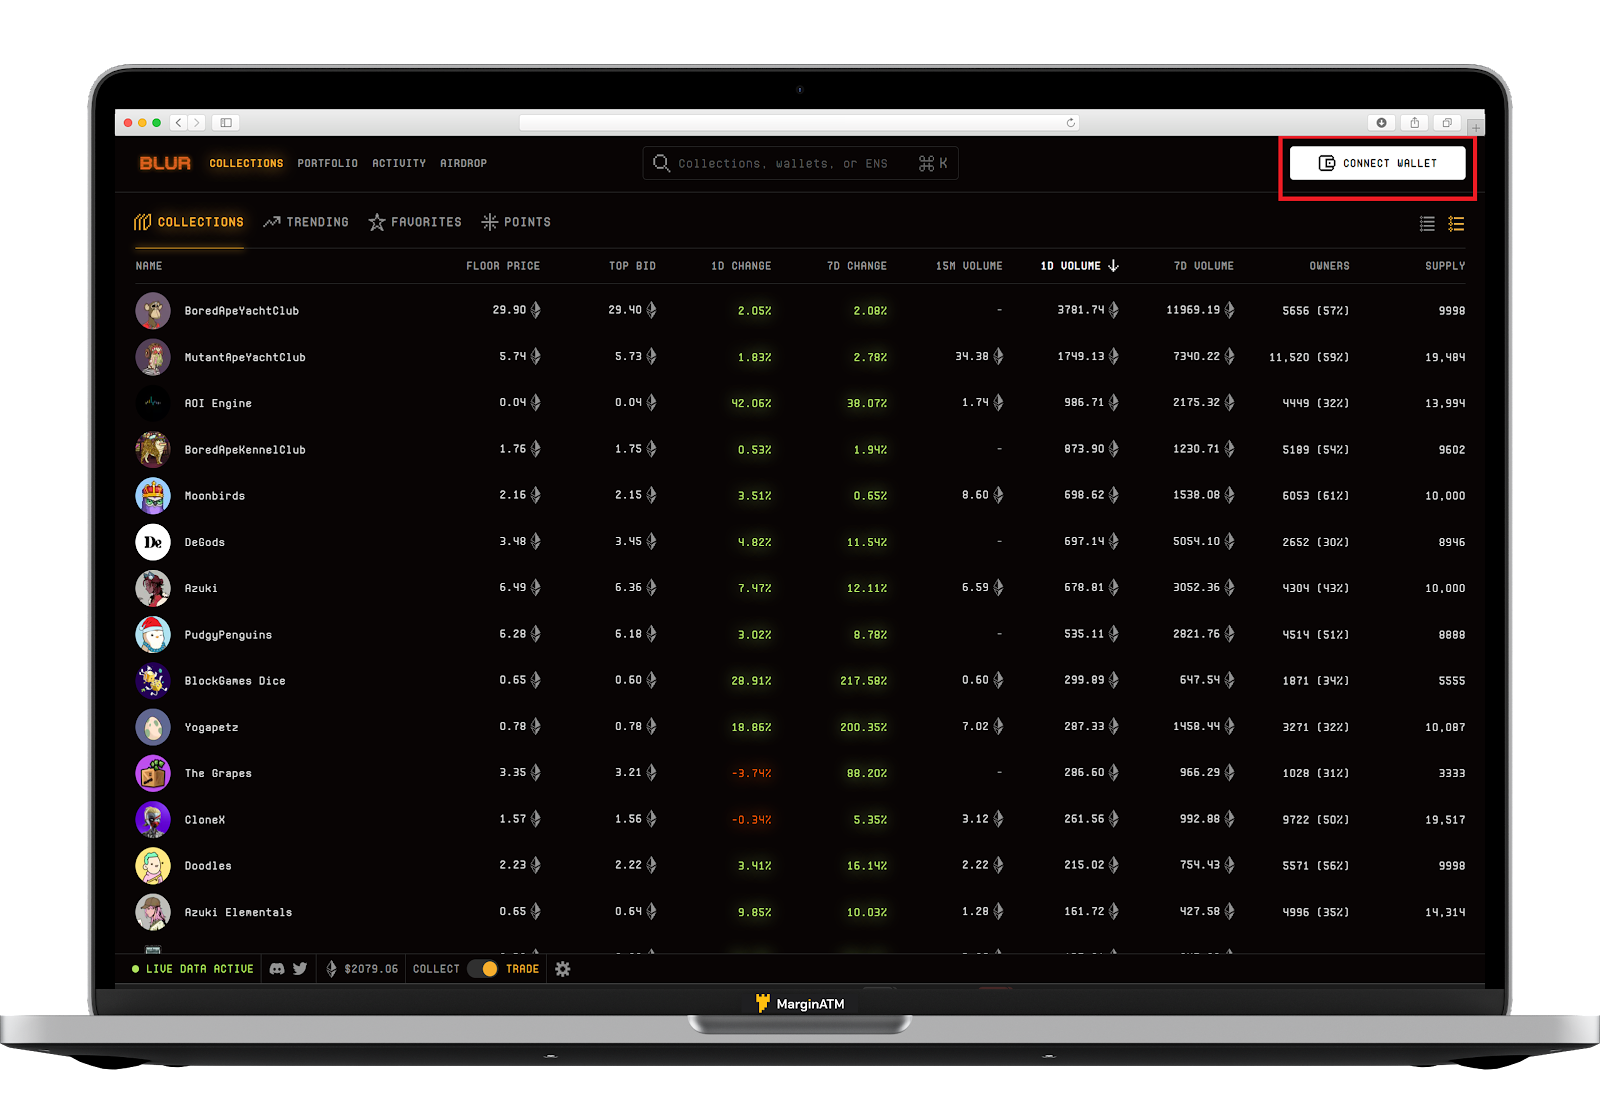Open The Grapes collection avatar
This screenshot has height=1115, width=1600.
pyautogui.click(x=153, y=773)
